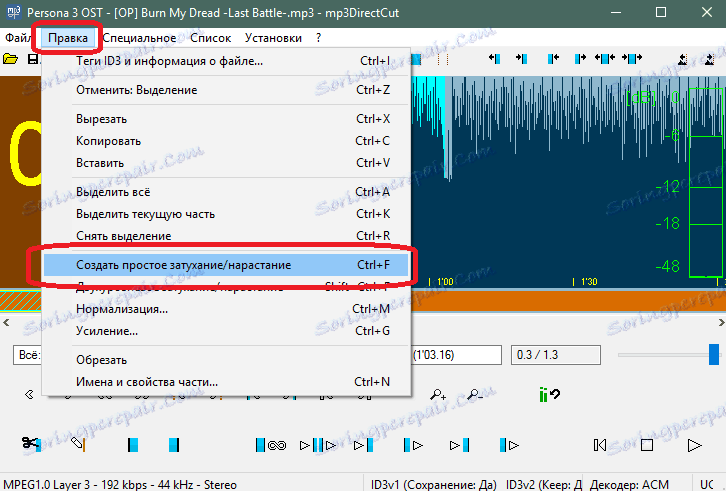Expand selection outward both sides icon
Image resolution: width=726 pixels, height=491 pixels.
[x=605, y=58]
